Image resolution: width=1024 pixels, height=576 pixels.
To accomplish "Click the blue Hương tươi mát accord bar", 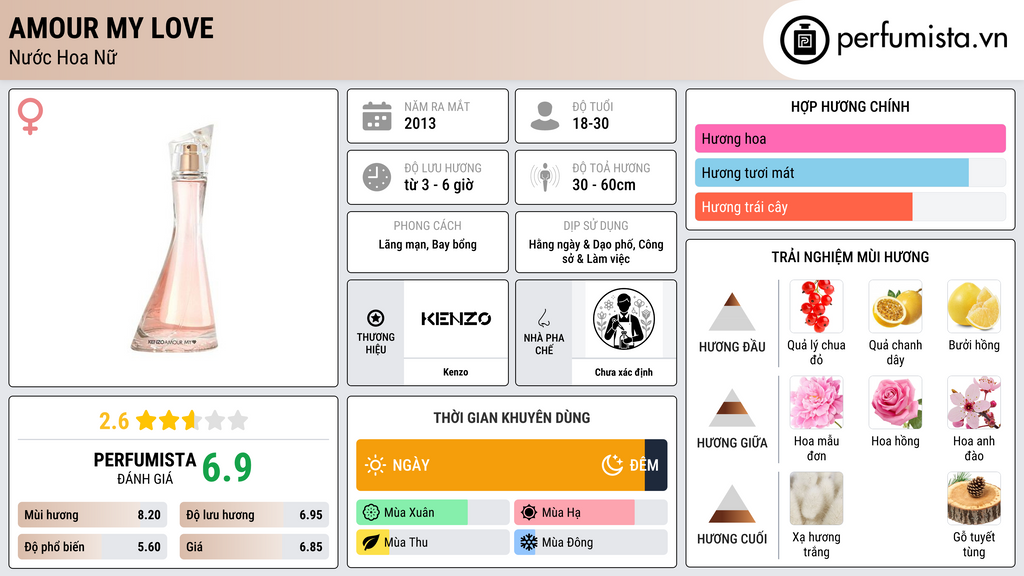I will 832,172.
